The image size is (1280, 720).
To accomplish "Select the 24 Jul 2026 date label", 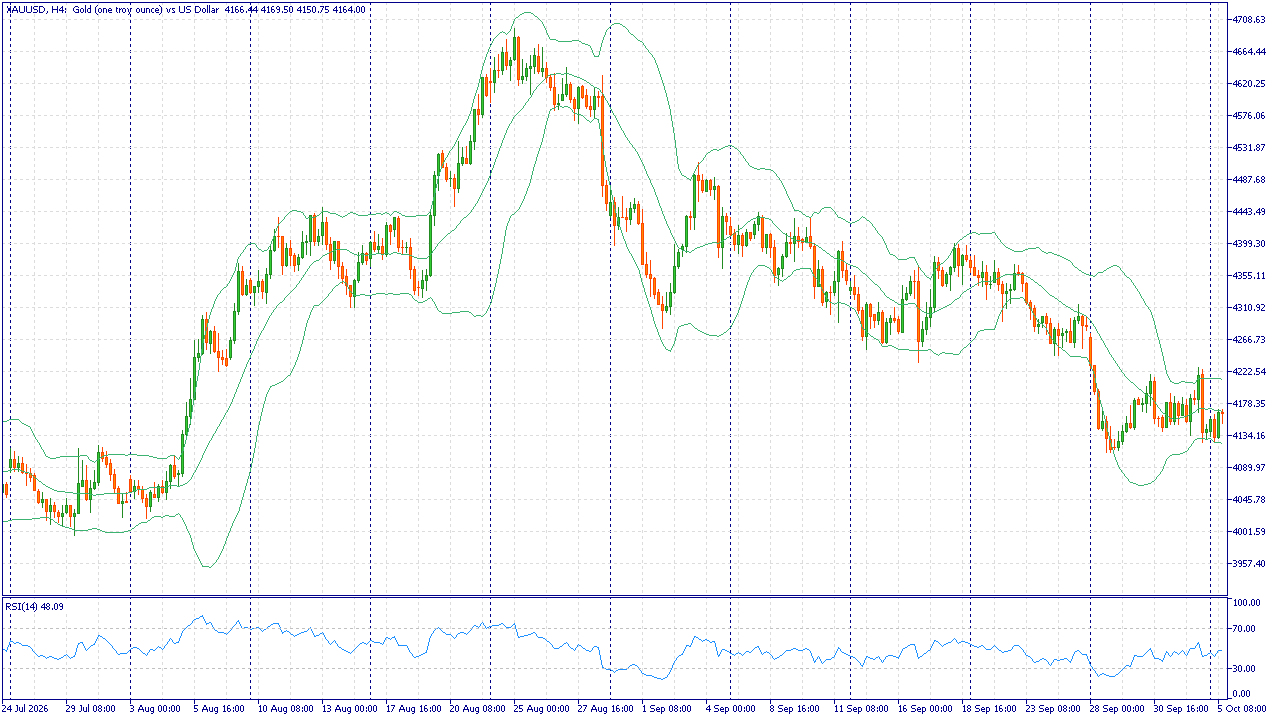I will click(27, 708).
